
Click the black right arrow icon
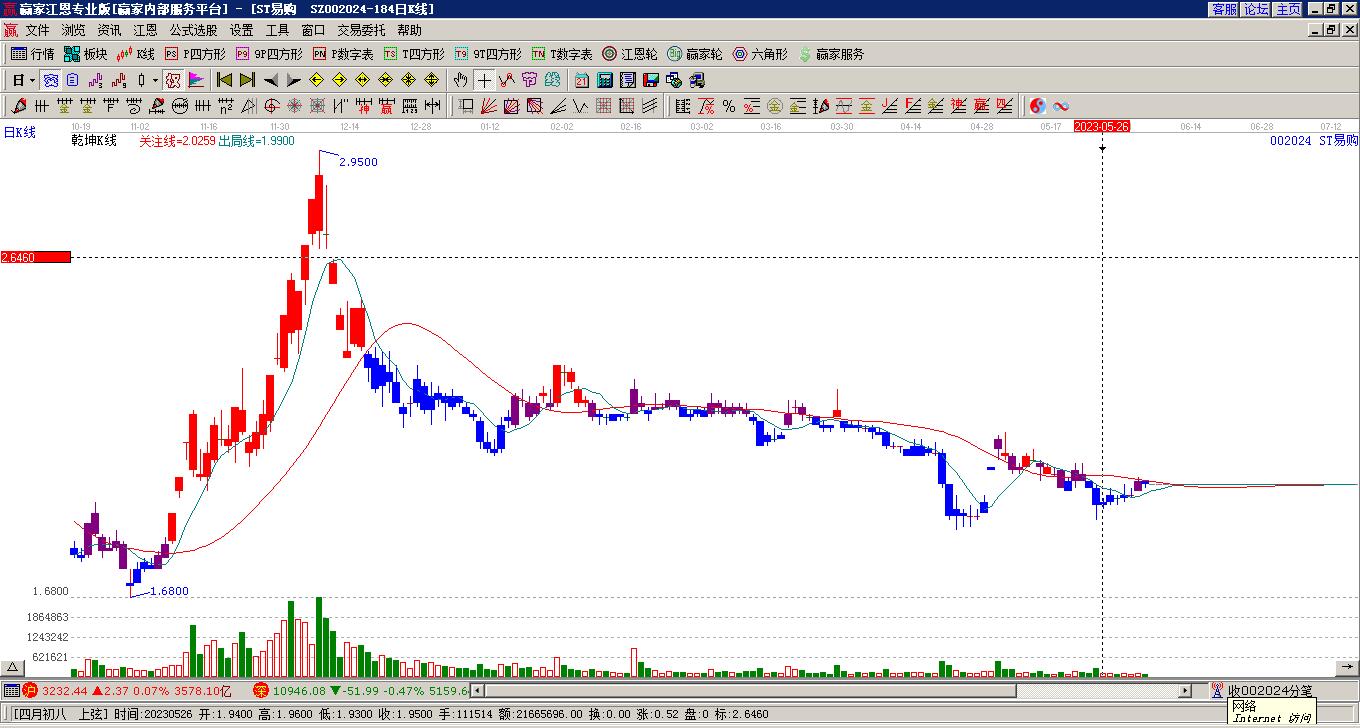click(294, 80)
